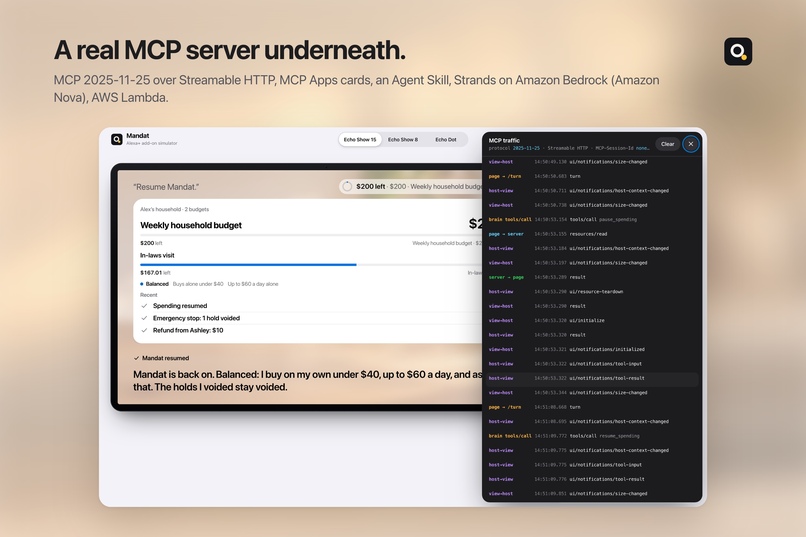Click the "tools/call resume_spending" log row

(593, 436)
